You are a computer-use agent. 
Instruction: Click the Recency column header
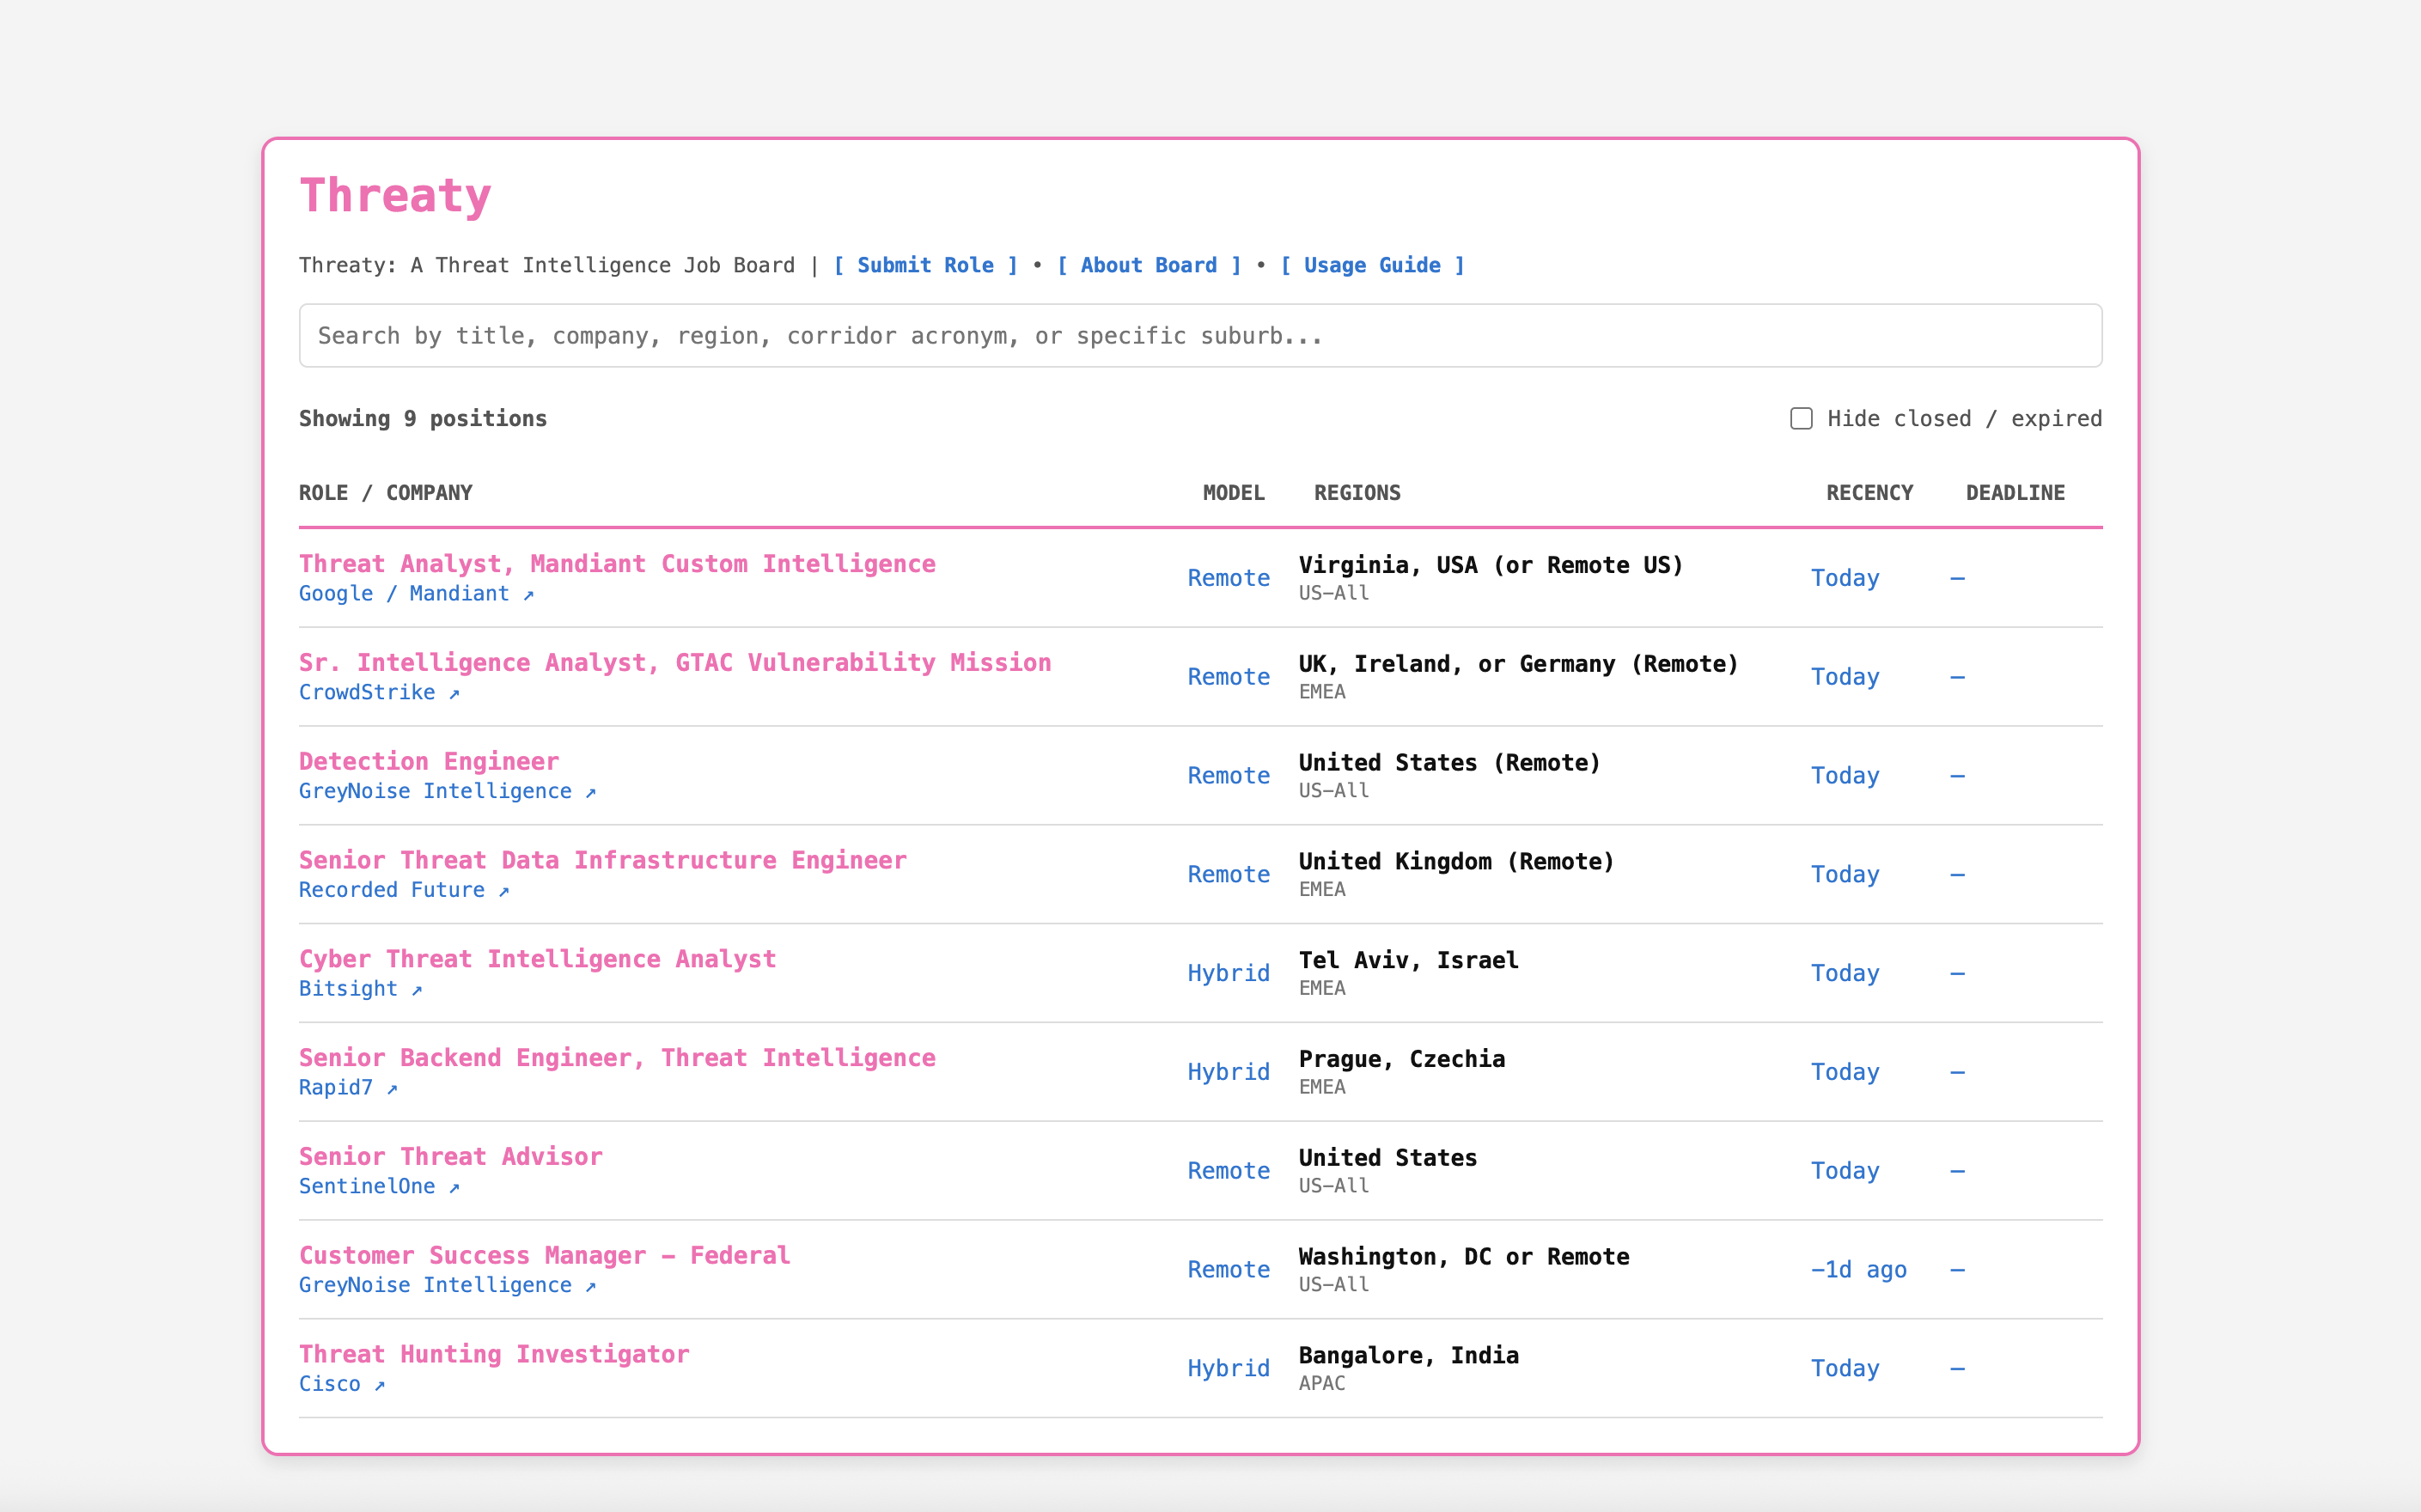coord(1869,493)
